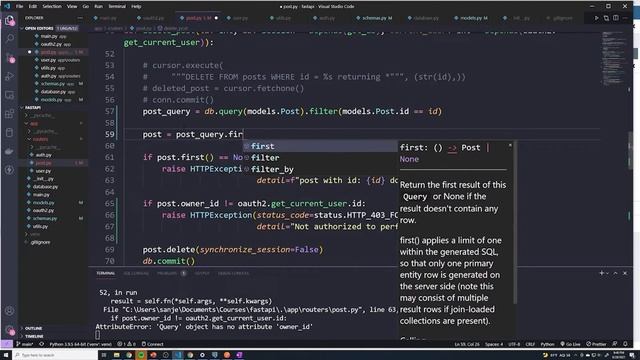The height and width of the screenshot is (360, 640).
Task: Open notifications bell in status bar
Action: click(x=625, y=344)
